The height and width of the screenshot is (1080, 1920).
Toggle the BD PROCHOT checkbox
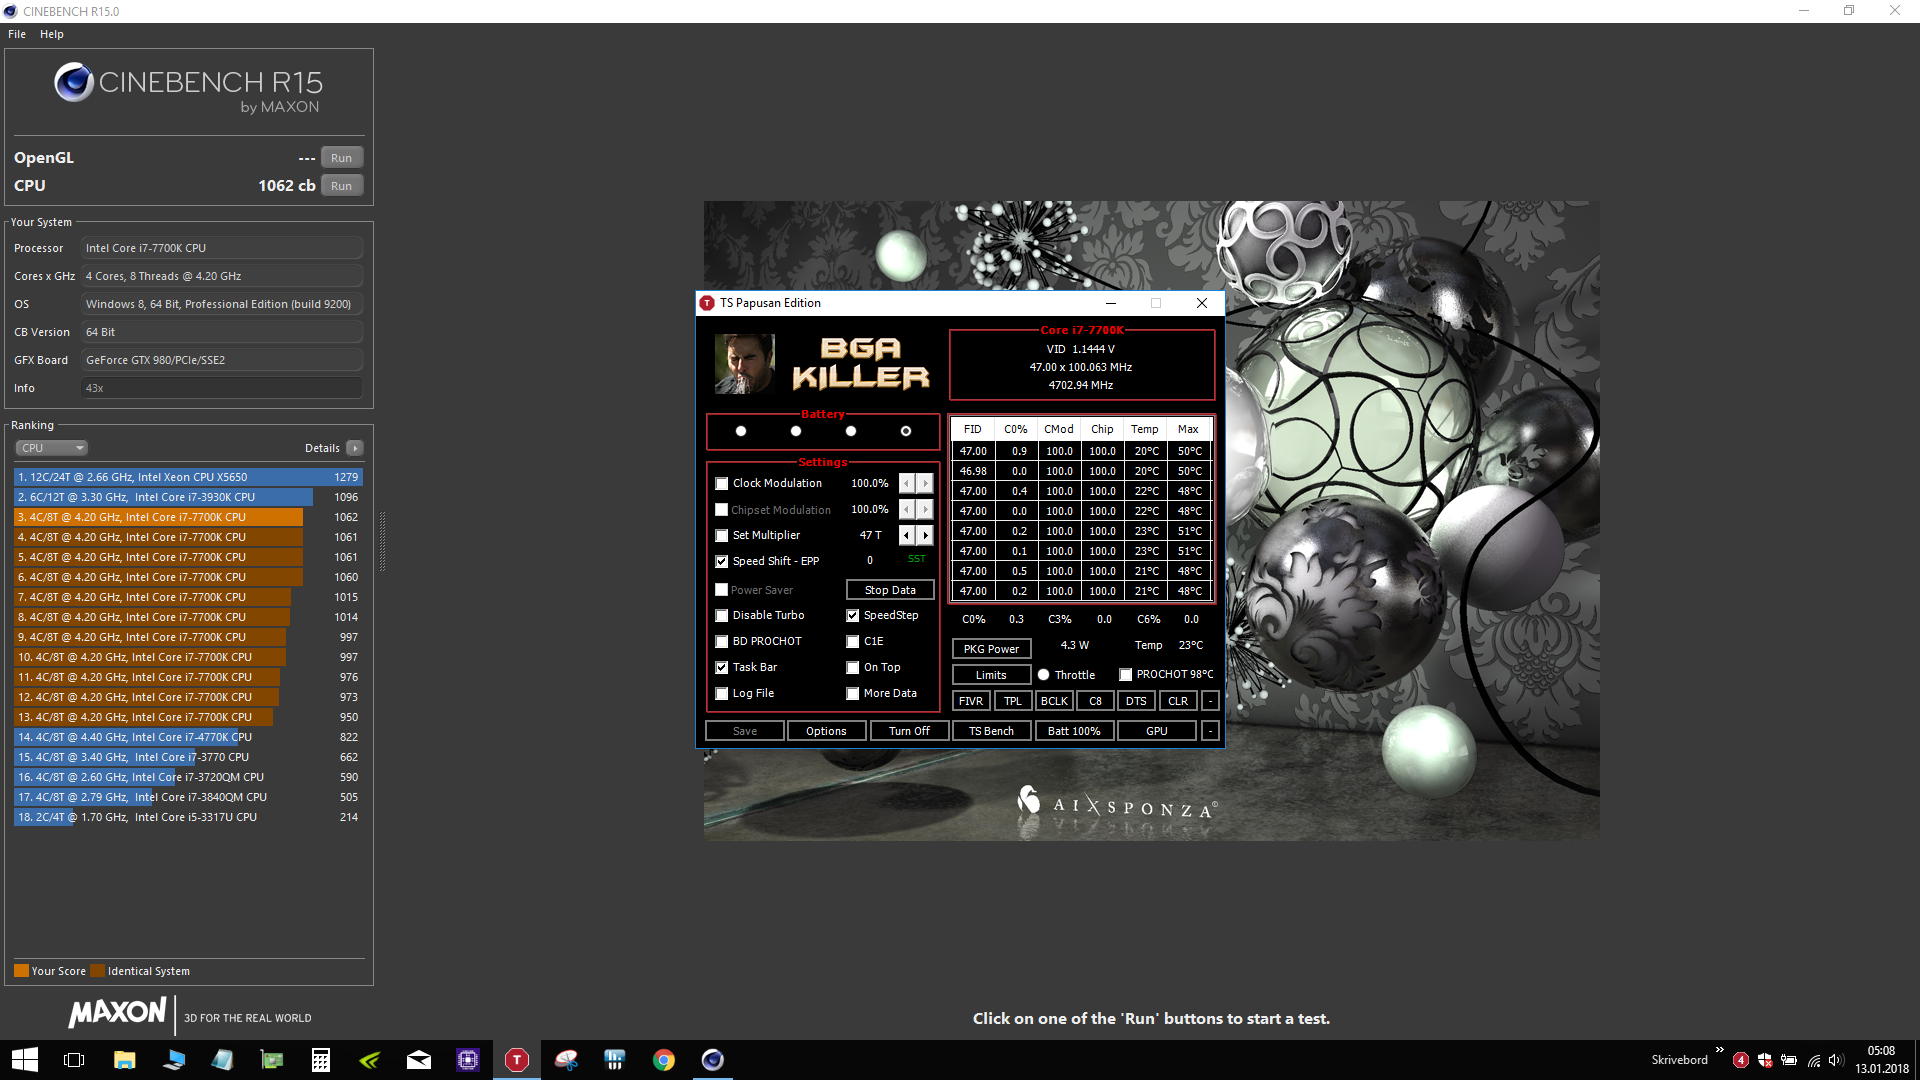(x=722, y=642)
